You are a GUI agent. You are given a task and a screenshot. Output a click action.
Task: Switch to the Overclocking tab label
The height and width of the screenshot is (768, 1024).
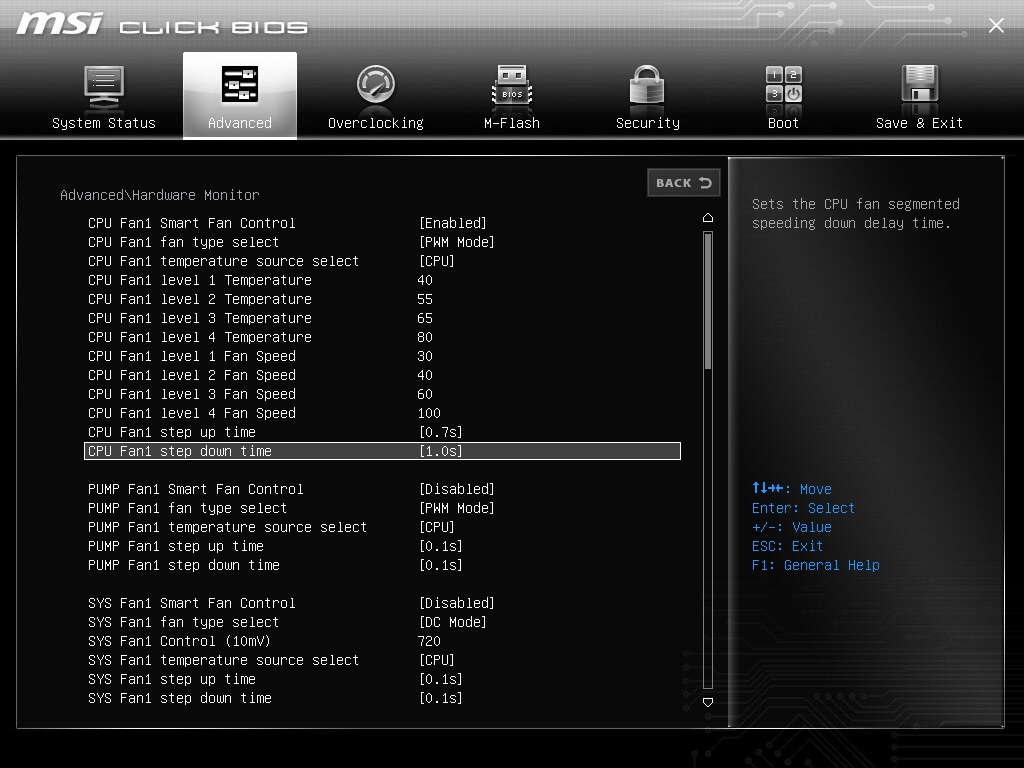[x=376, y=123]
